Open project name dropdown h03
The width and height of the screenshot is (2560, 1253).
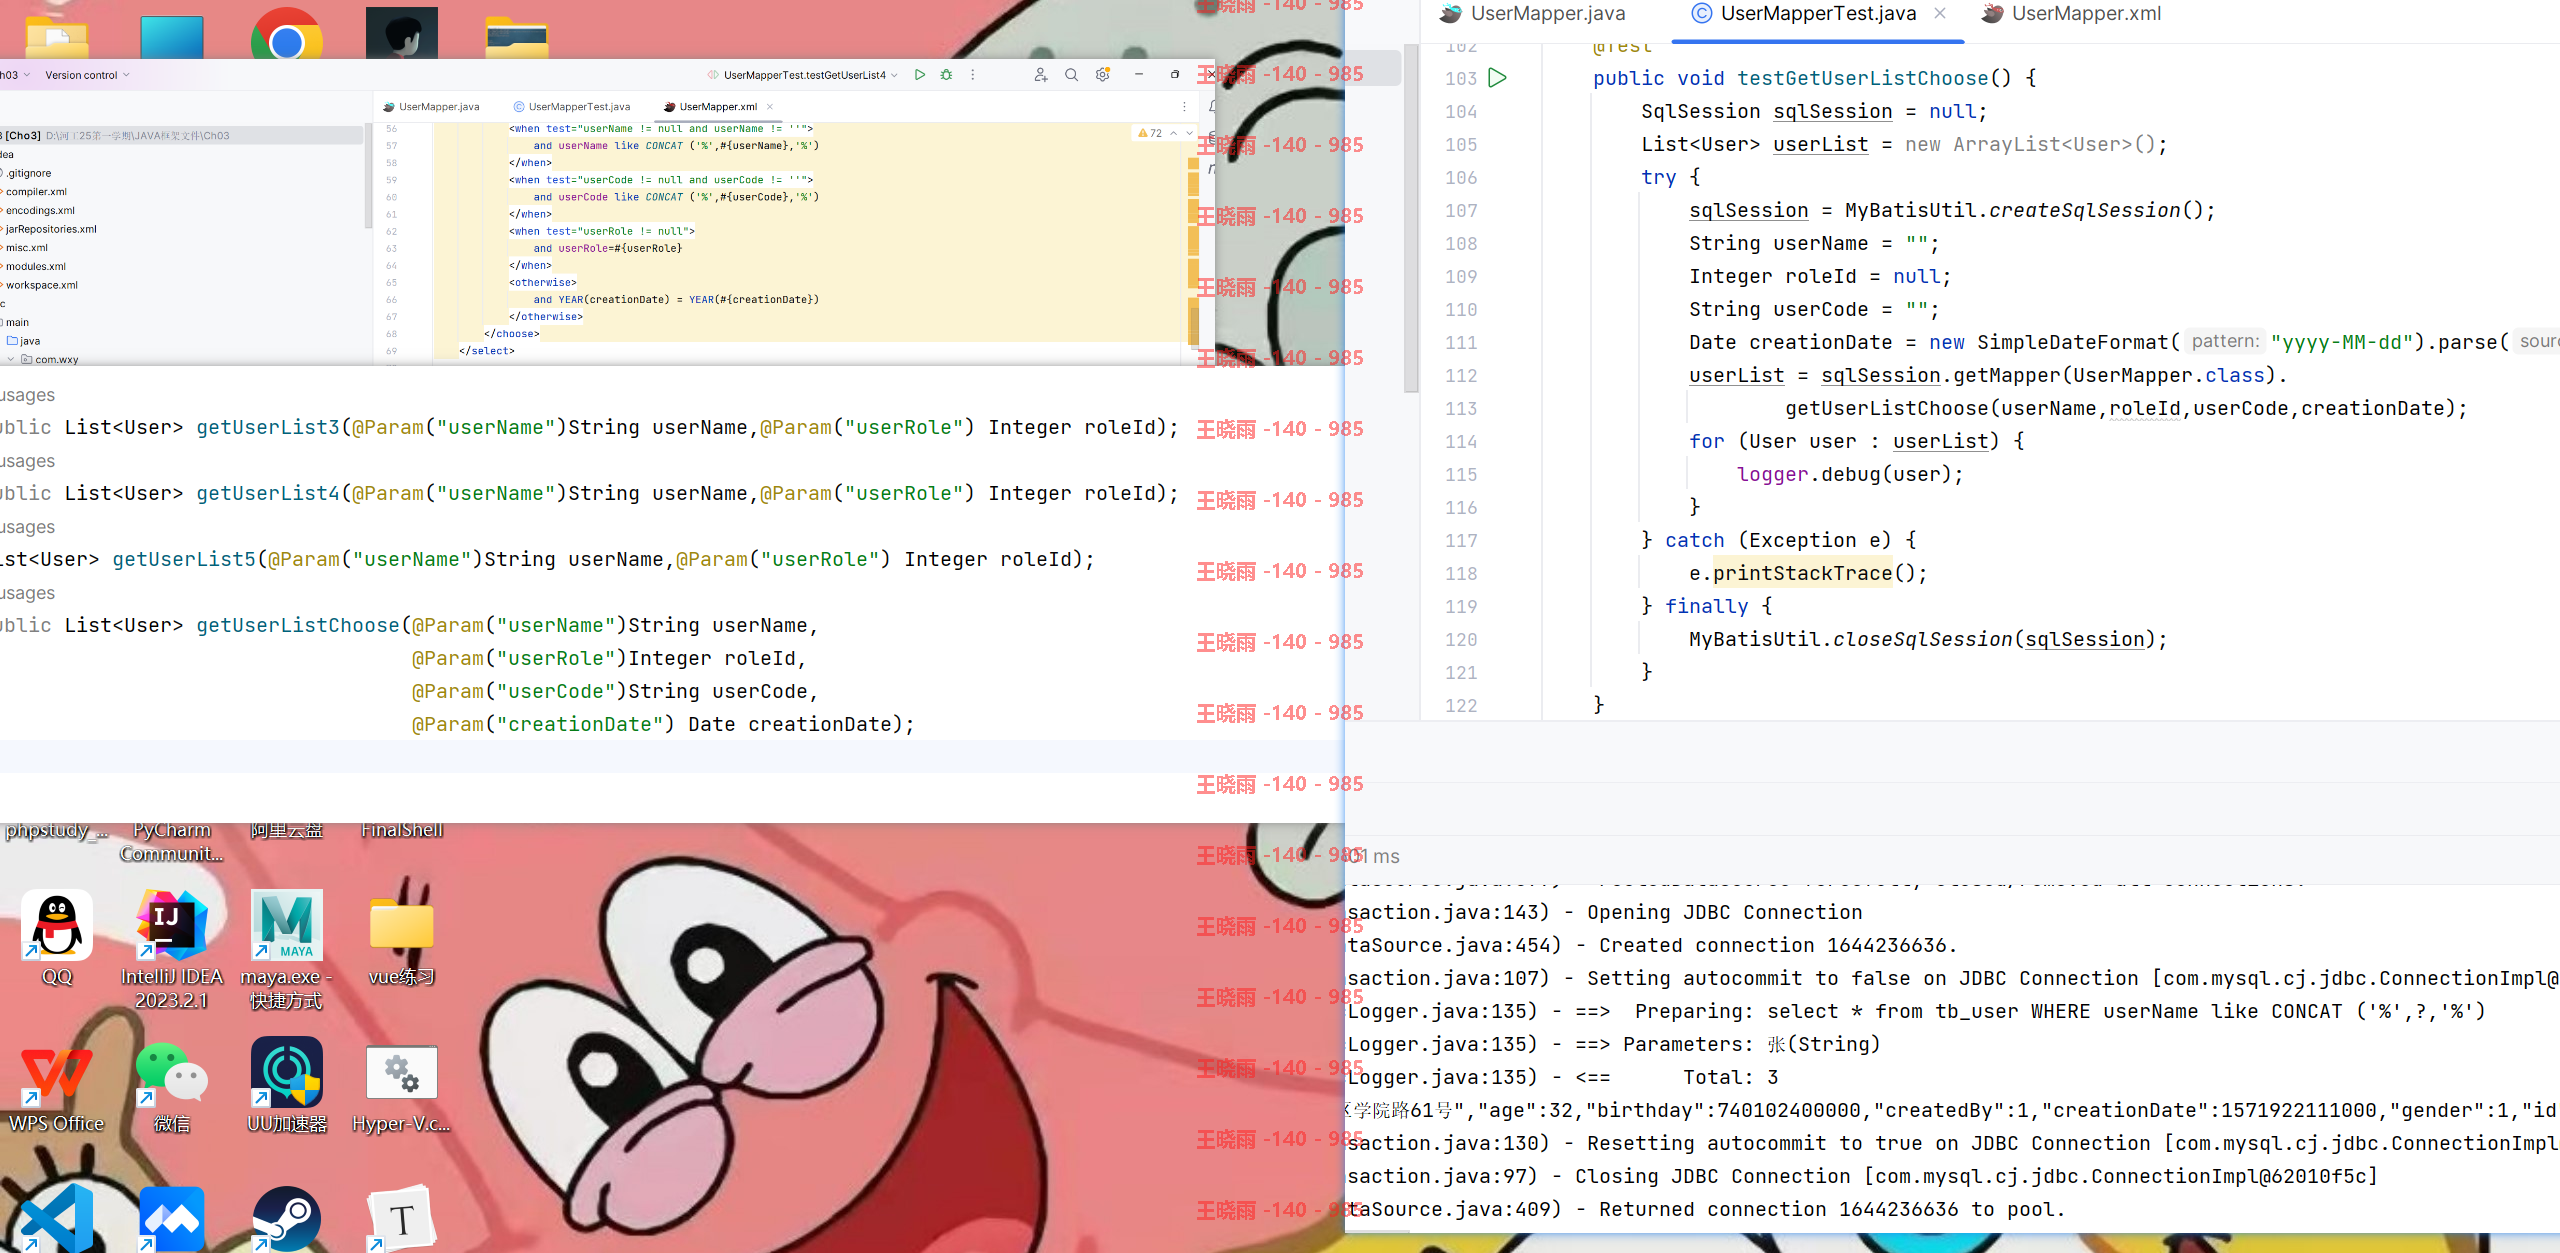(15, 75)
